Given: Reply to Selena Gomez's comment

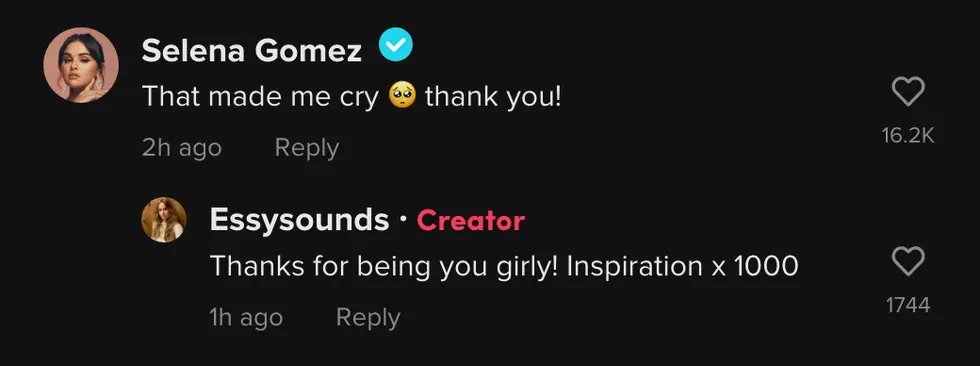Looking at the screenshot, I should pos(307,148).
